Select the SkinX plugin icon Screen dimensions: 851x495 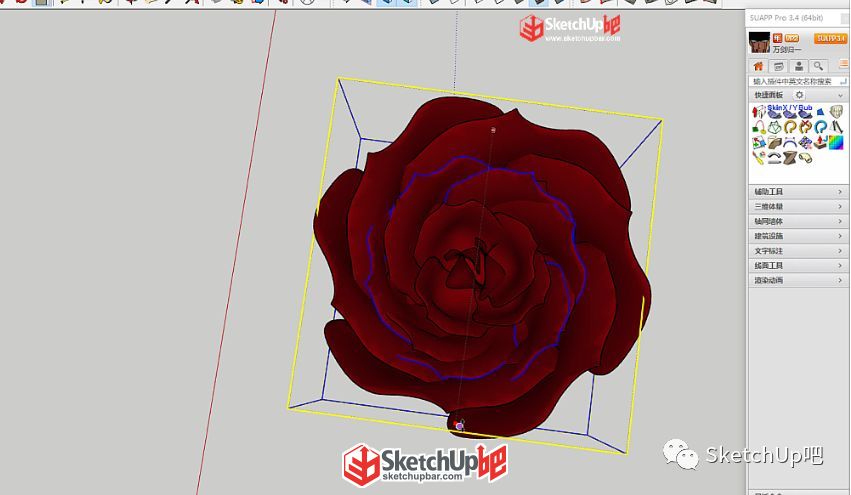point(774,112)
